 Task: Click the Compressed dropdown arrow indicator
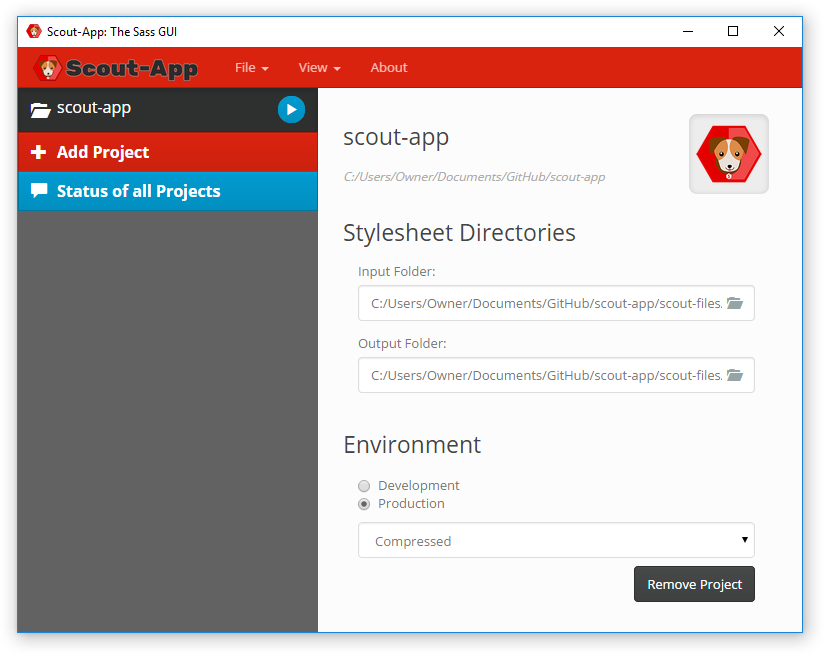click(746, 540)
